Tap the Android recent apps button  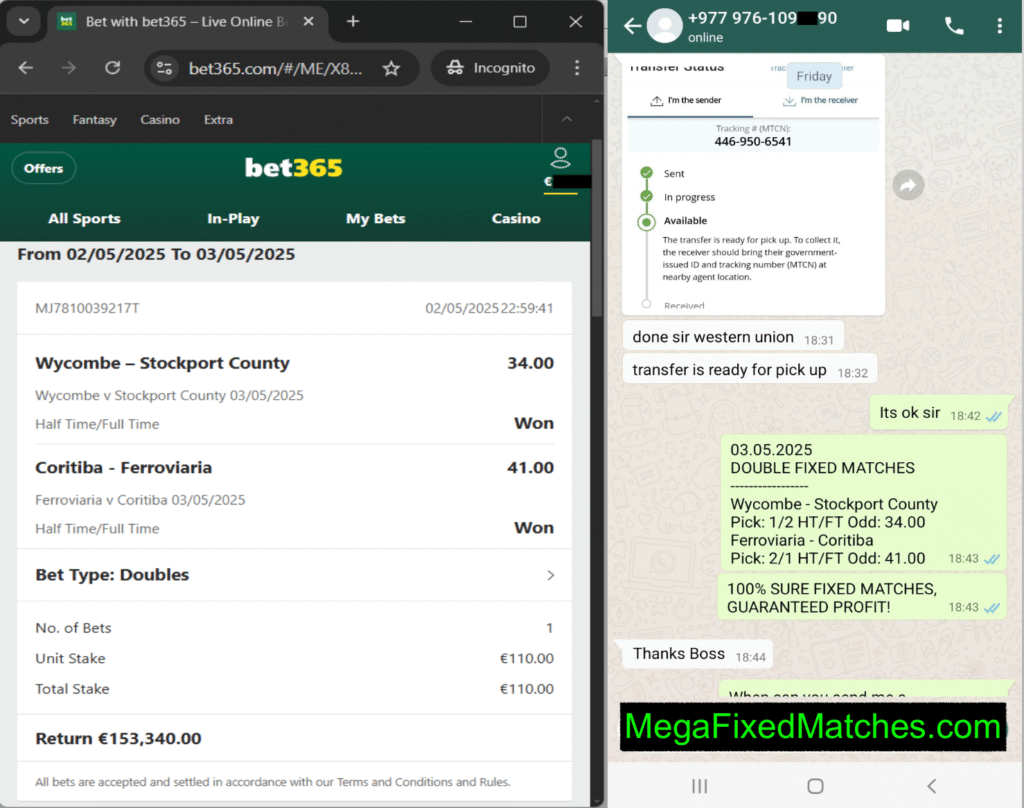(x=699, y=786)
